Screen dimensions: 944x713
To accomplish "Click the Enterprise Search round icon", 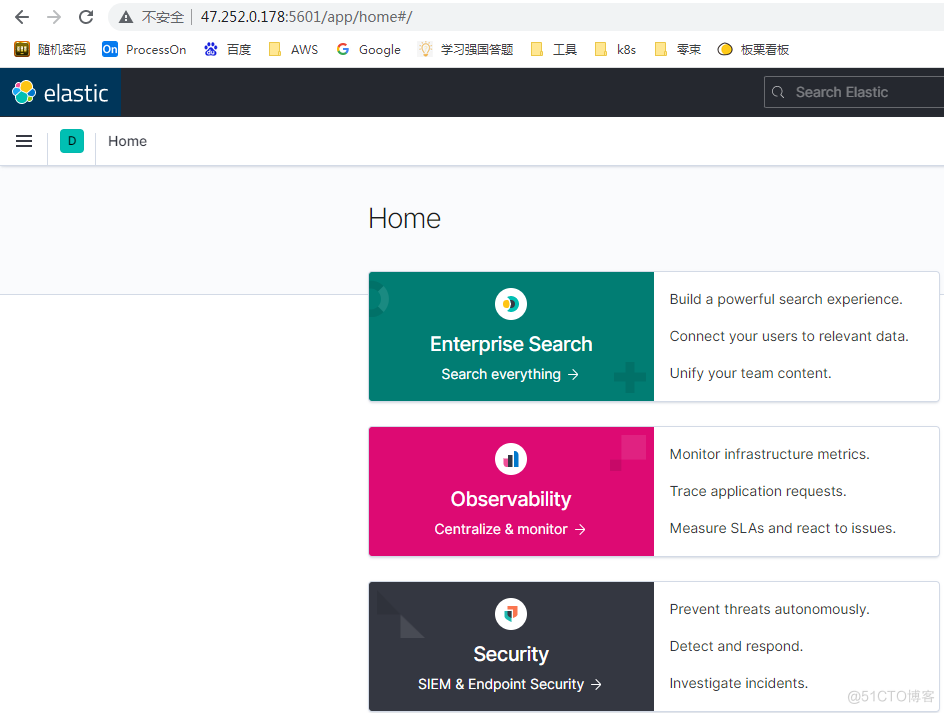I will (511, 304).
